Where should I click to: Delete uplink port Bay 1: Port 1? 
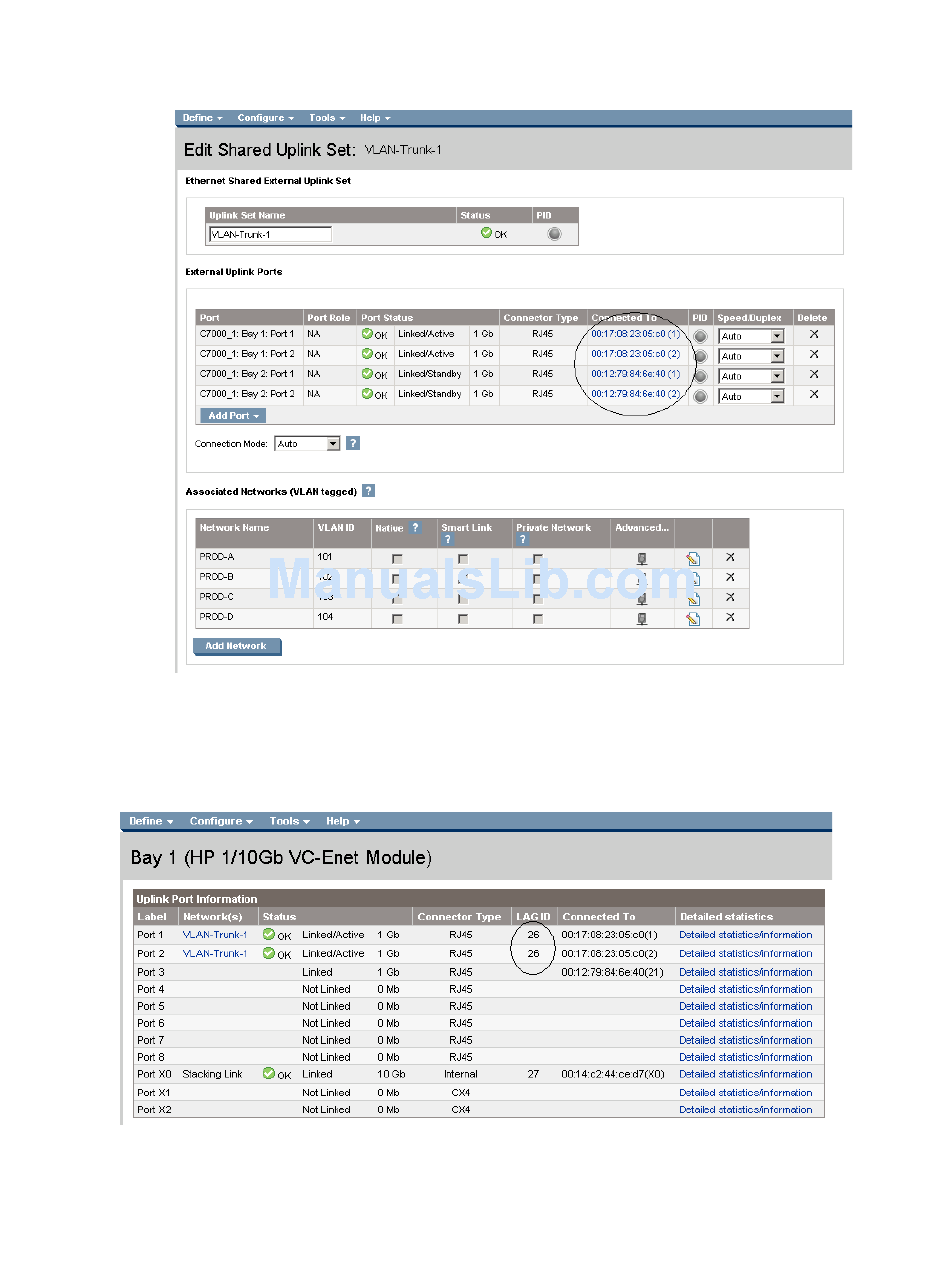click(814, 334)
